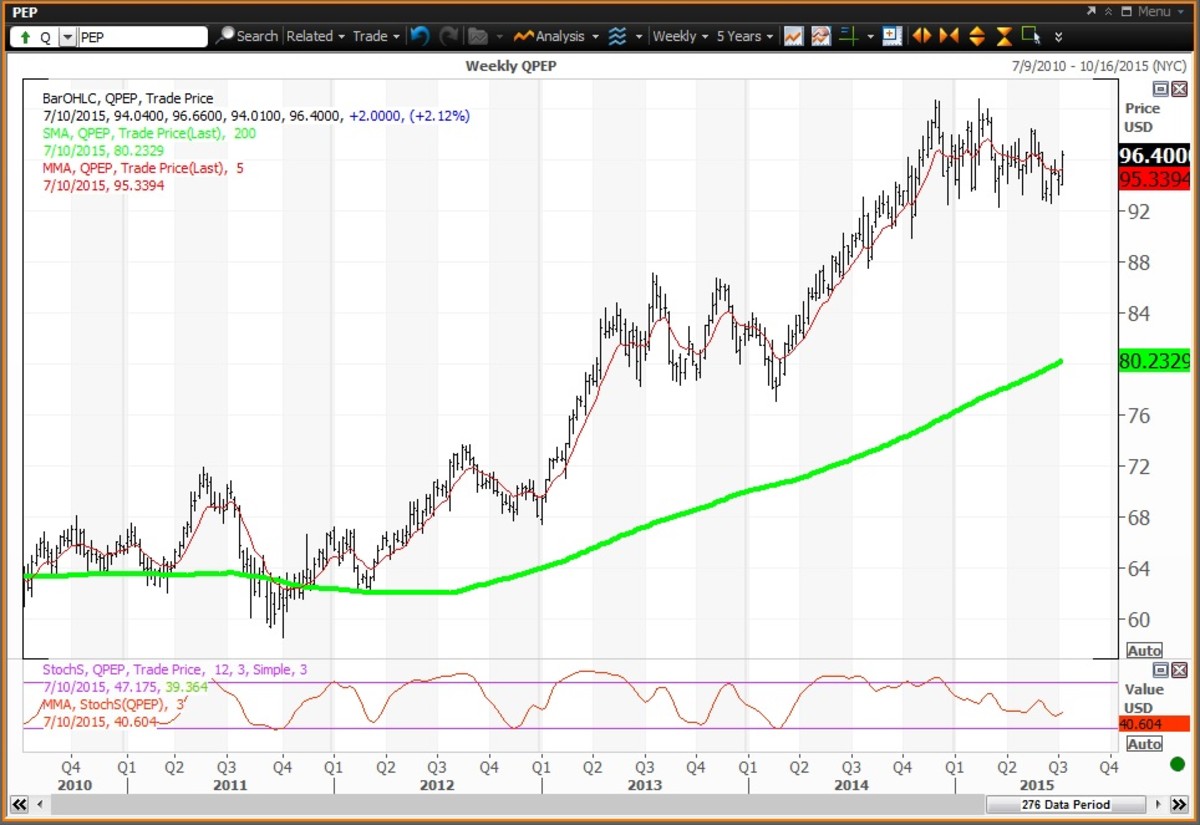Select the box zoom tool icon
The image size is (1200, 825).
1031,36
